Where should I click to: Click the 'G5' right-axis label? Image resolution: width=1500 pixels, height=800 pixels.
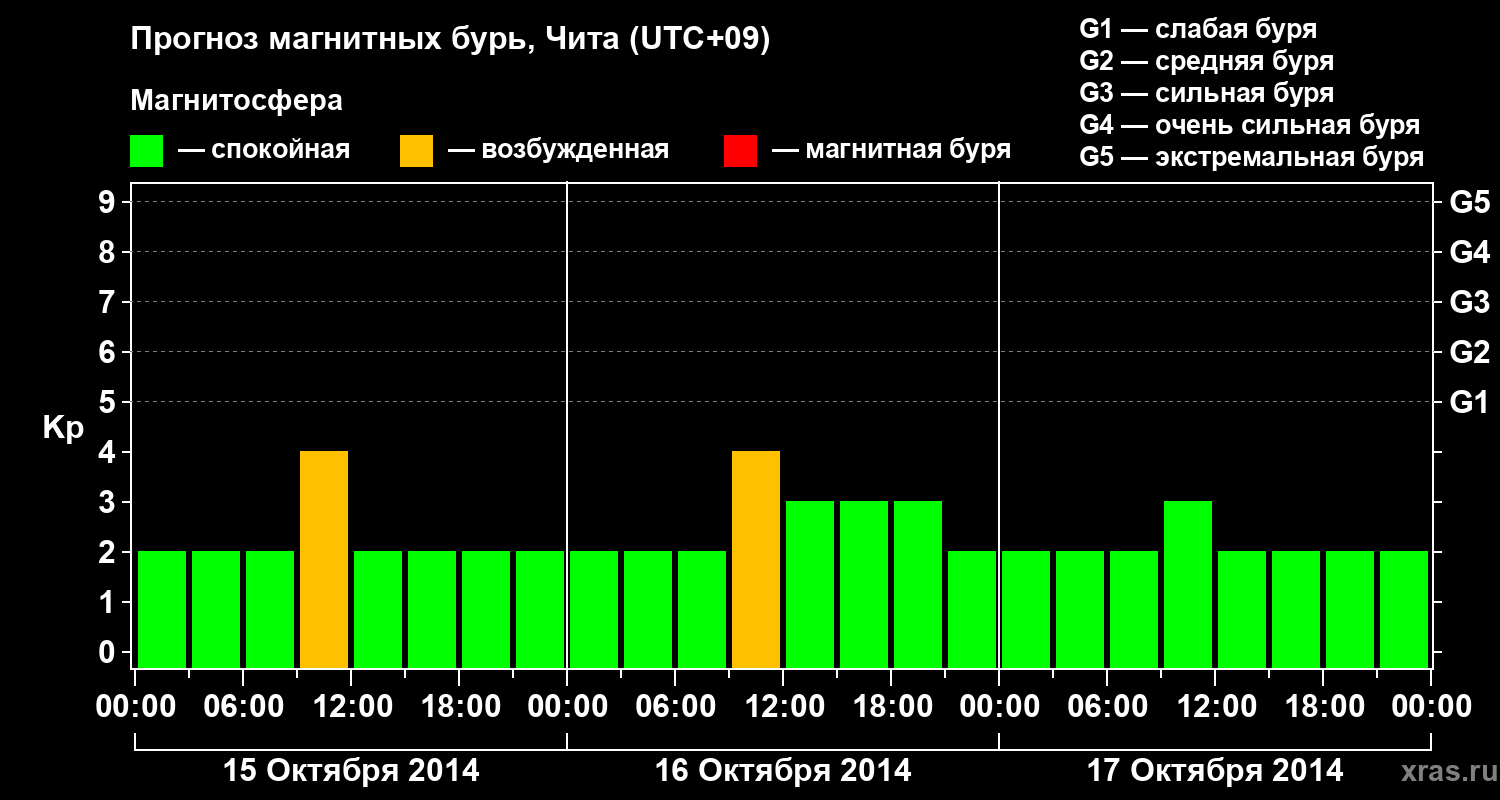[1470, 202]
